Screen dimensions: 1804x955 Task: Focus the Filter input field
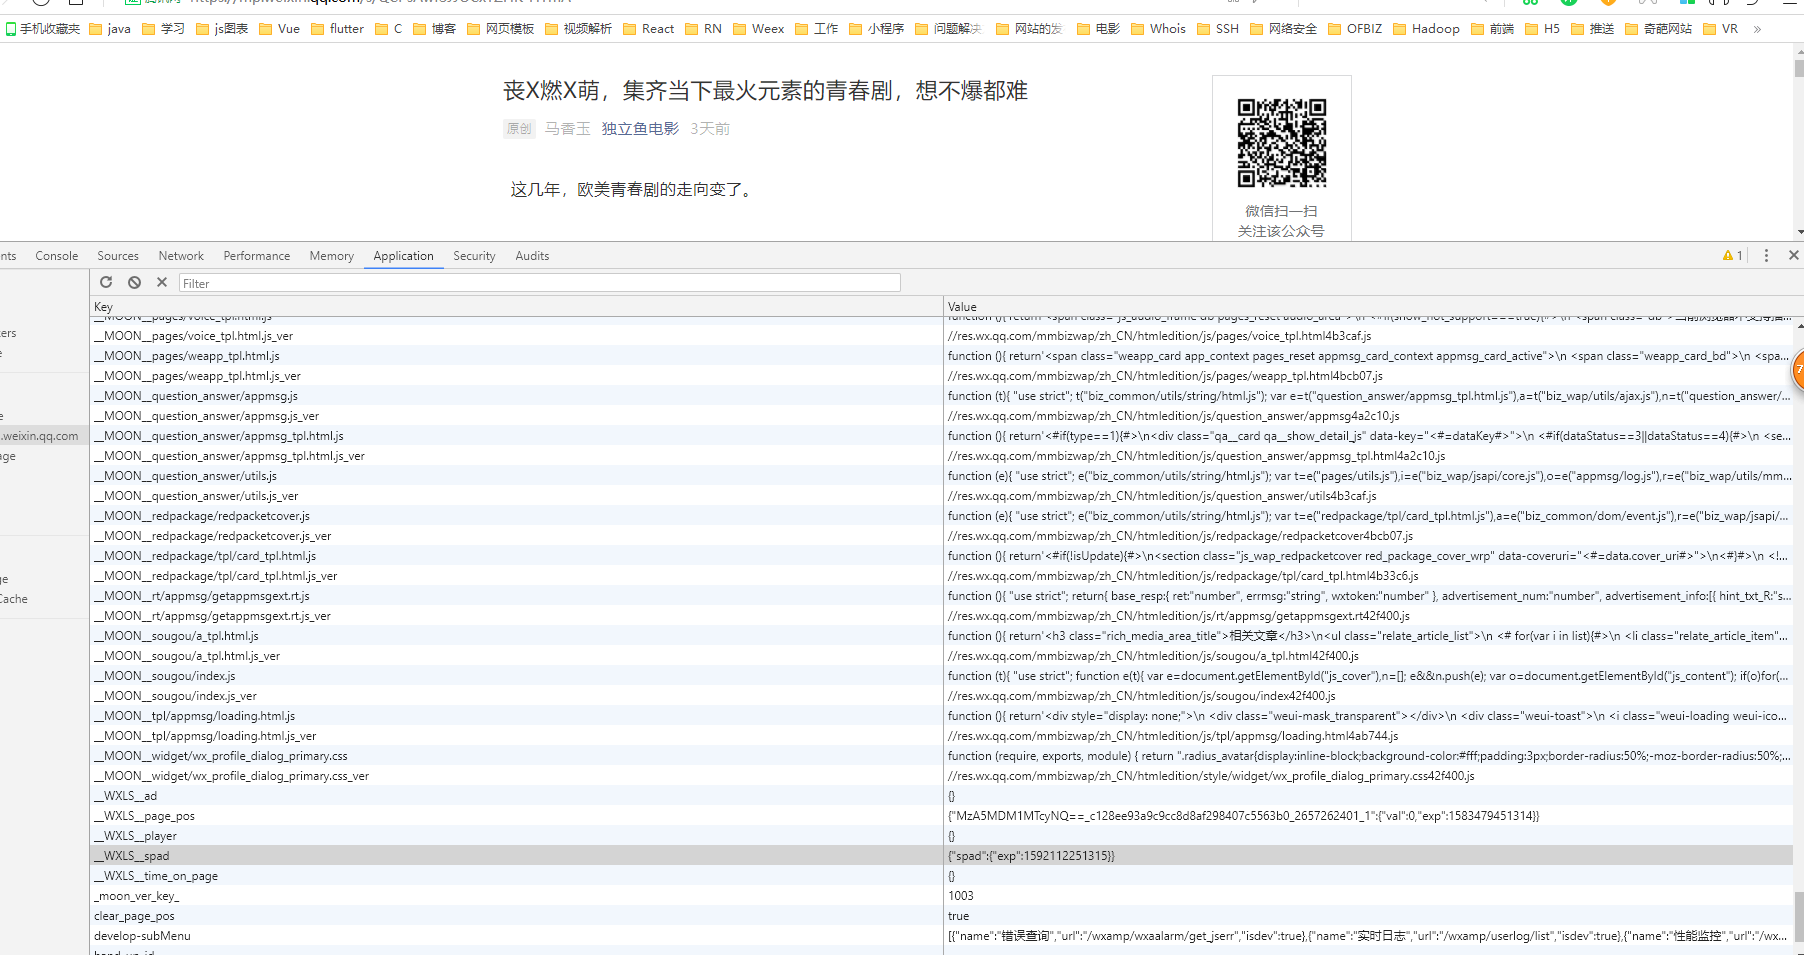coord(540,283)
